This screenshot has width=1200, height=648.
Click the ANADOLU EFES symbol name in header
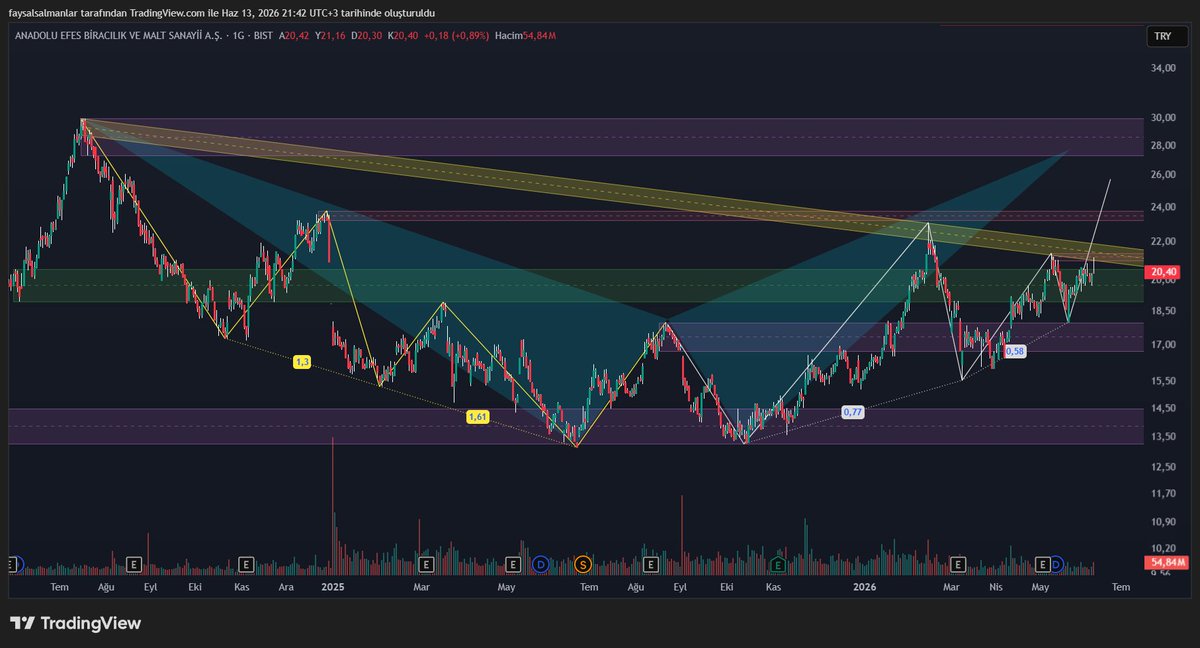point(119,36)
